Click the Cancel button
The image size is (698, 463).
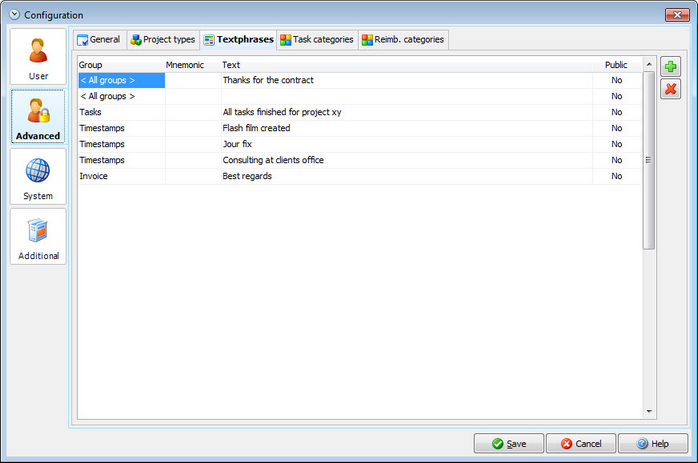pyautogui.click(x=581, y=443)
